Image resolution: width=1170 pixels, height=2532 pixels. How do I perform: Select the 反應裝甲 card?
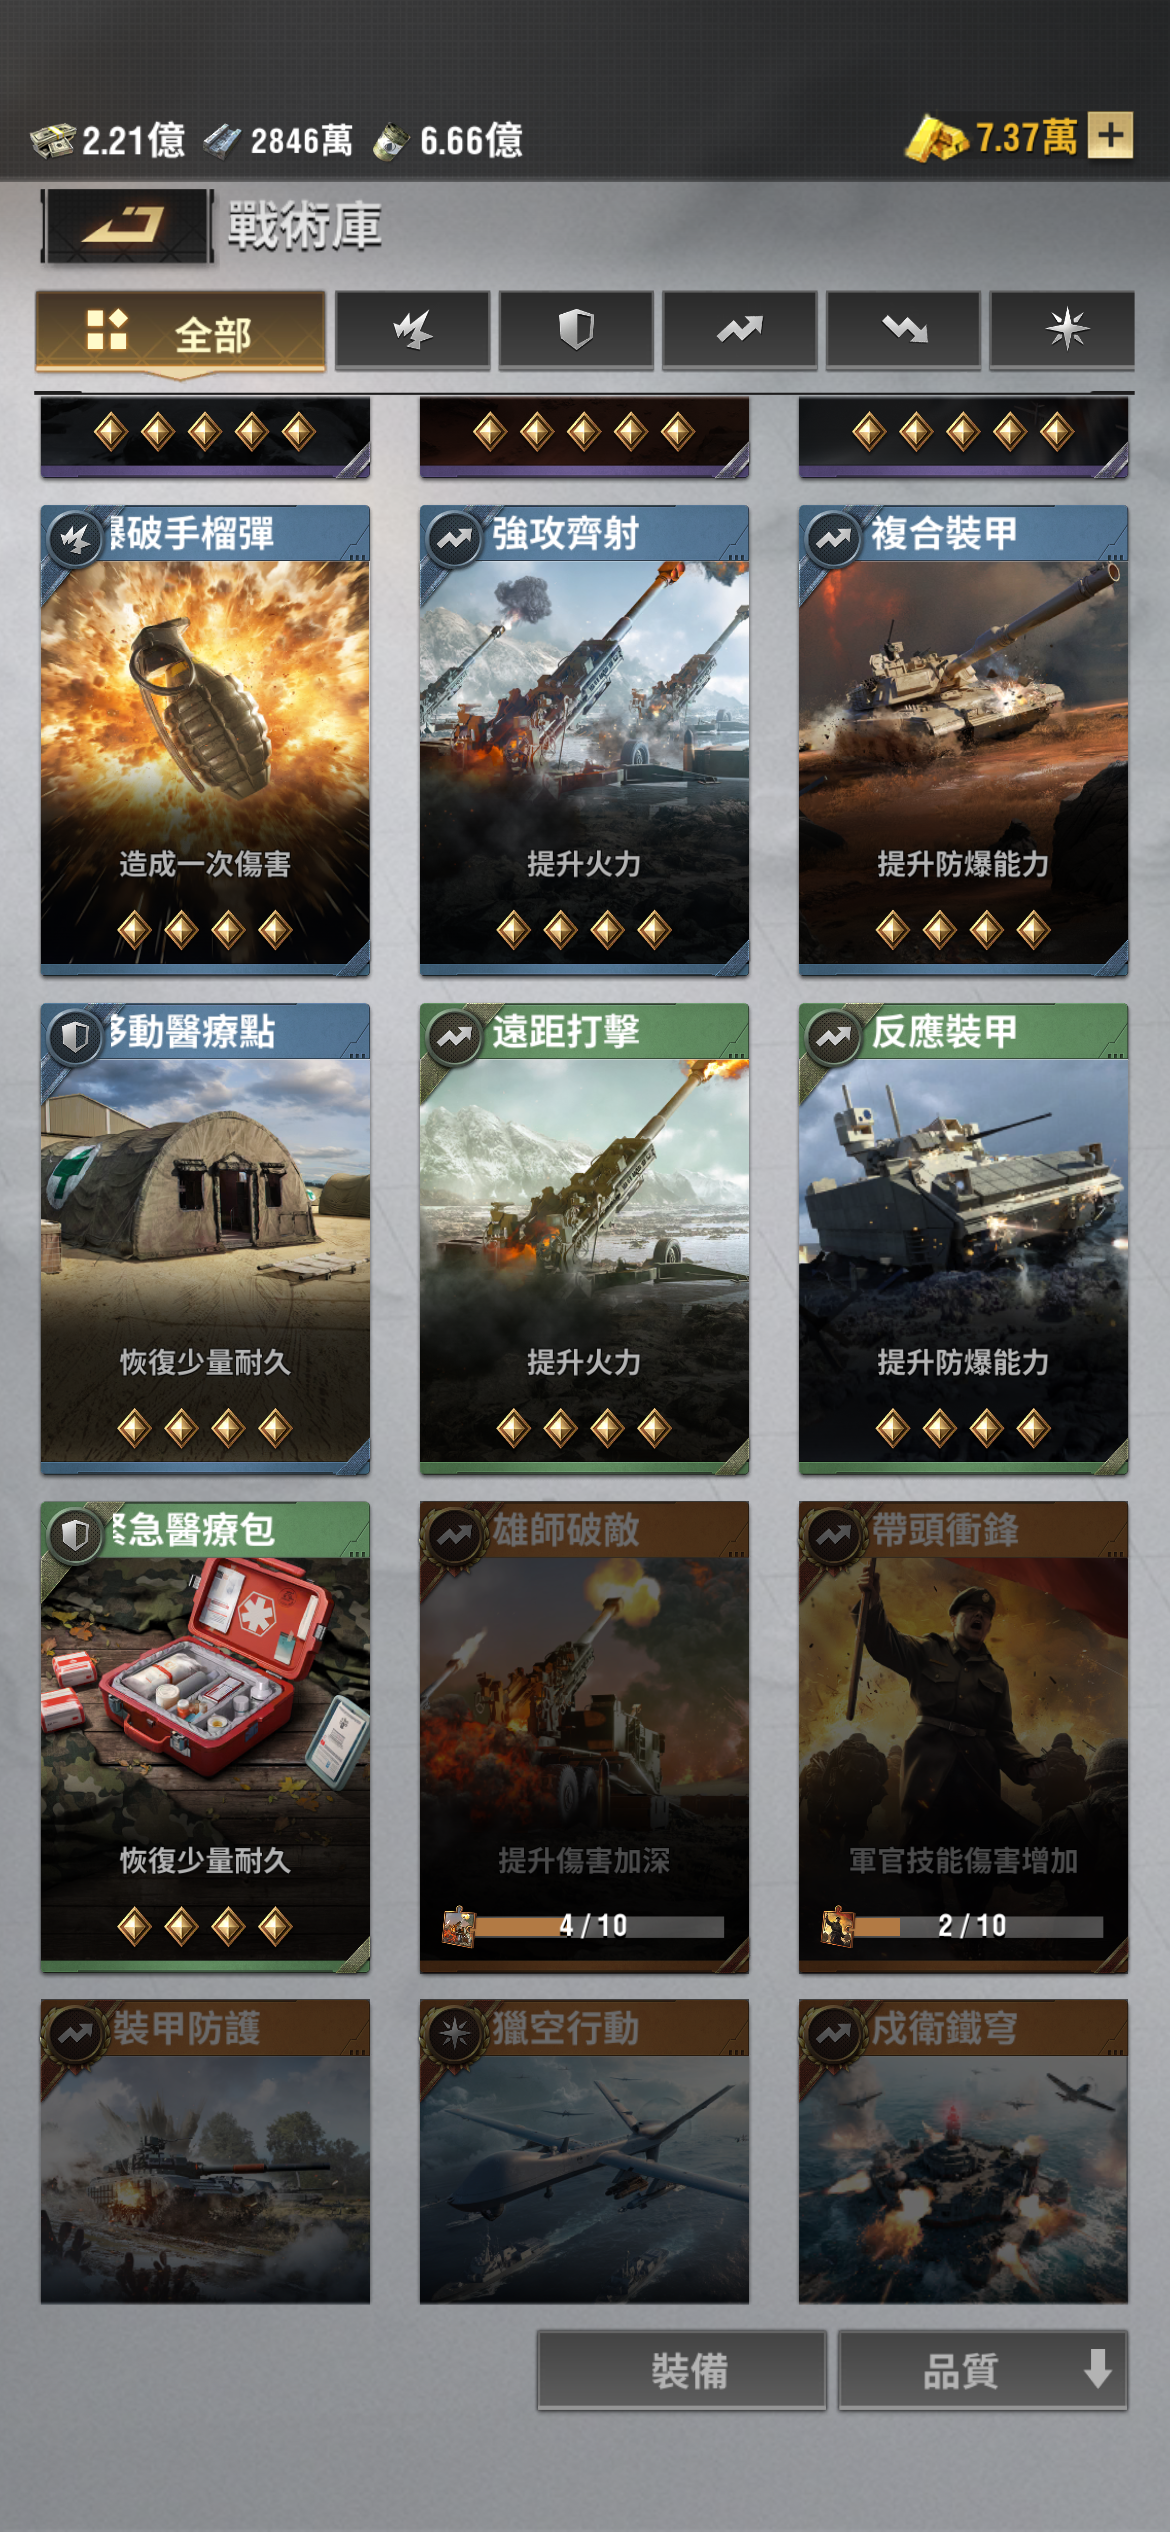point(963,1238)
